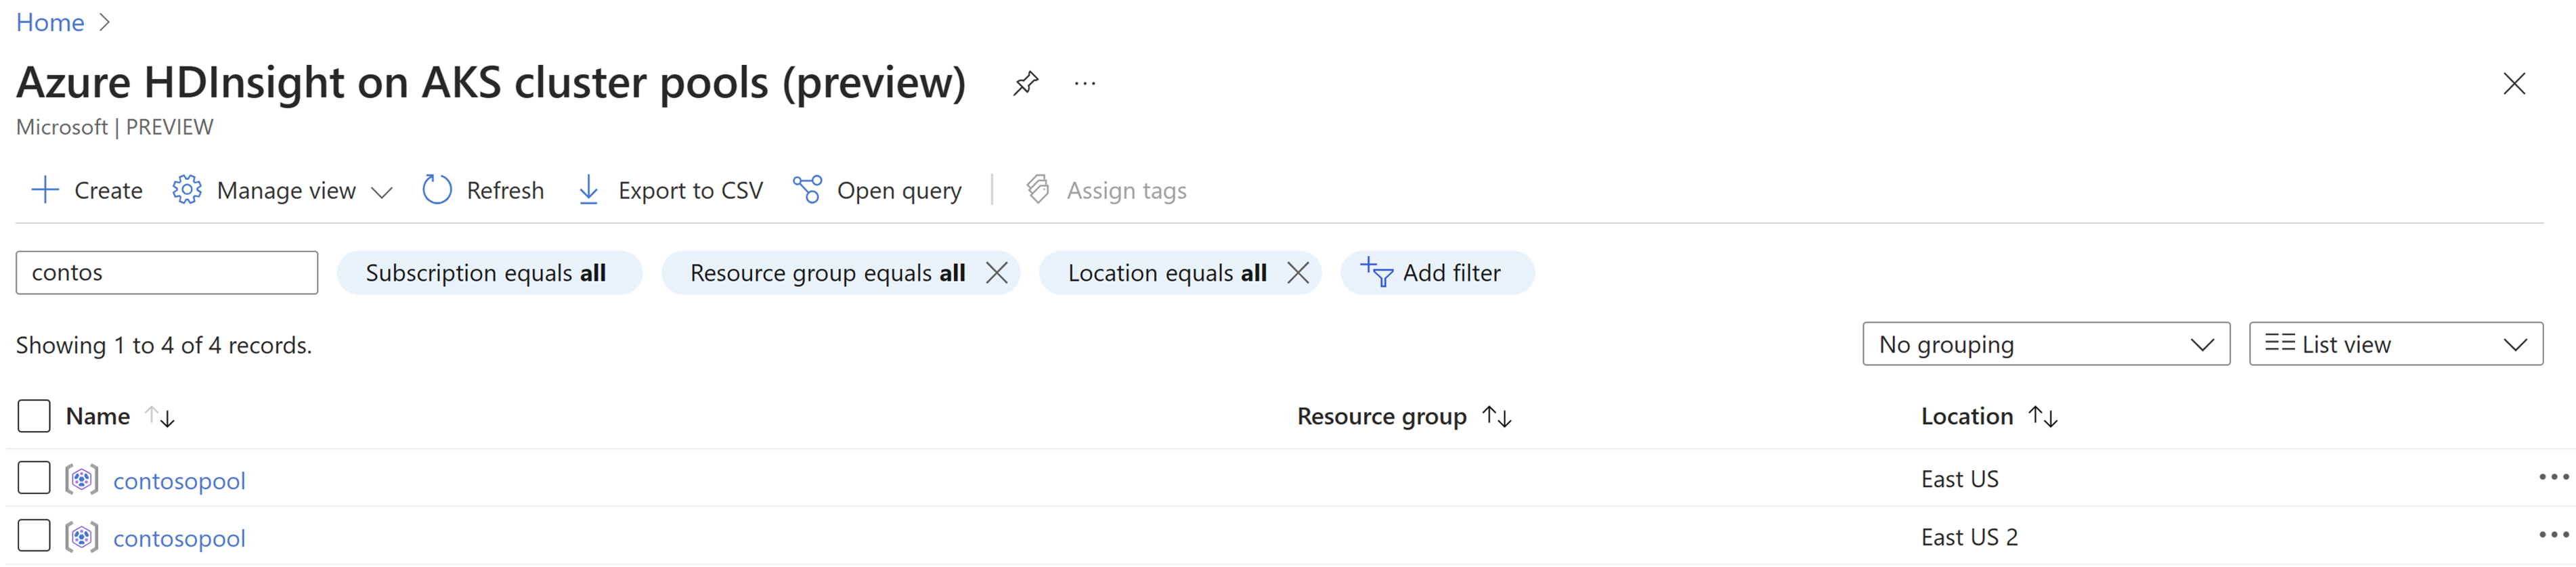The image size is (2576, 567).
Task: Open query for this resource list
Action: pyautogui.click(x=877, y=190)
